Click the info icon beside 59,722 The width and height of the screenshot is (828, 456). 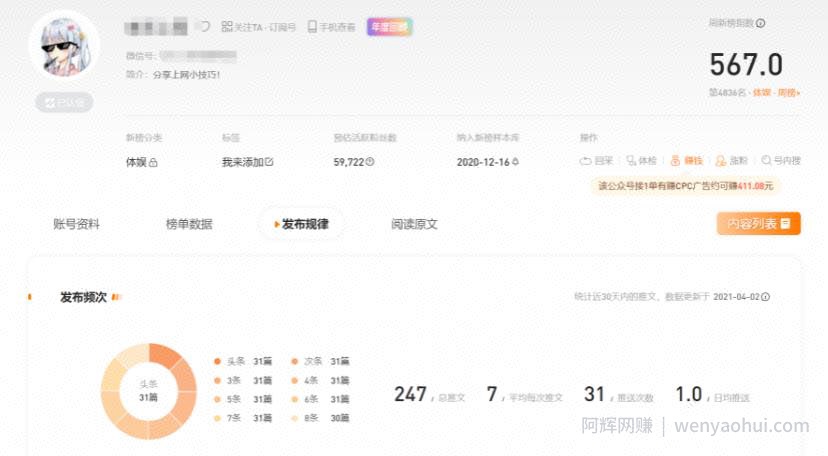point(370,162)
